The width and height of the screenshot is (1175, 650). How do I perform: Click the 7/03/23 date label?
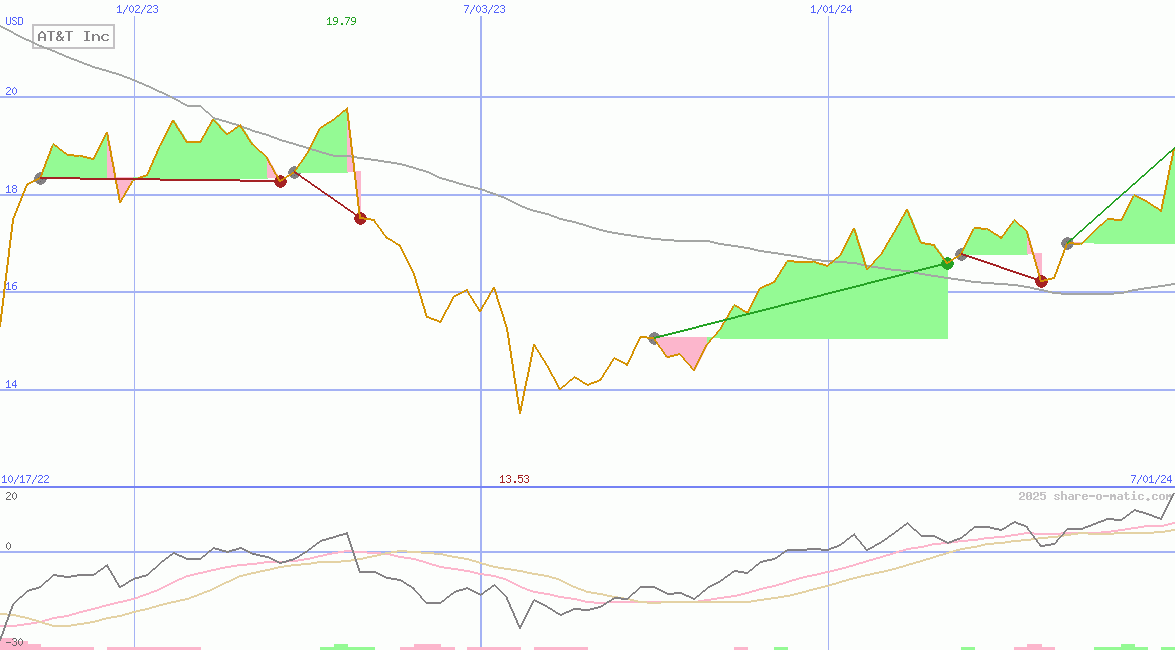484,9
